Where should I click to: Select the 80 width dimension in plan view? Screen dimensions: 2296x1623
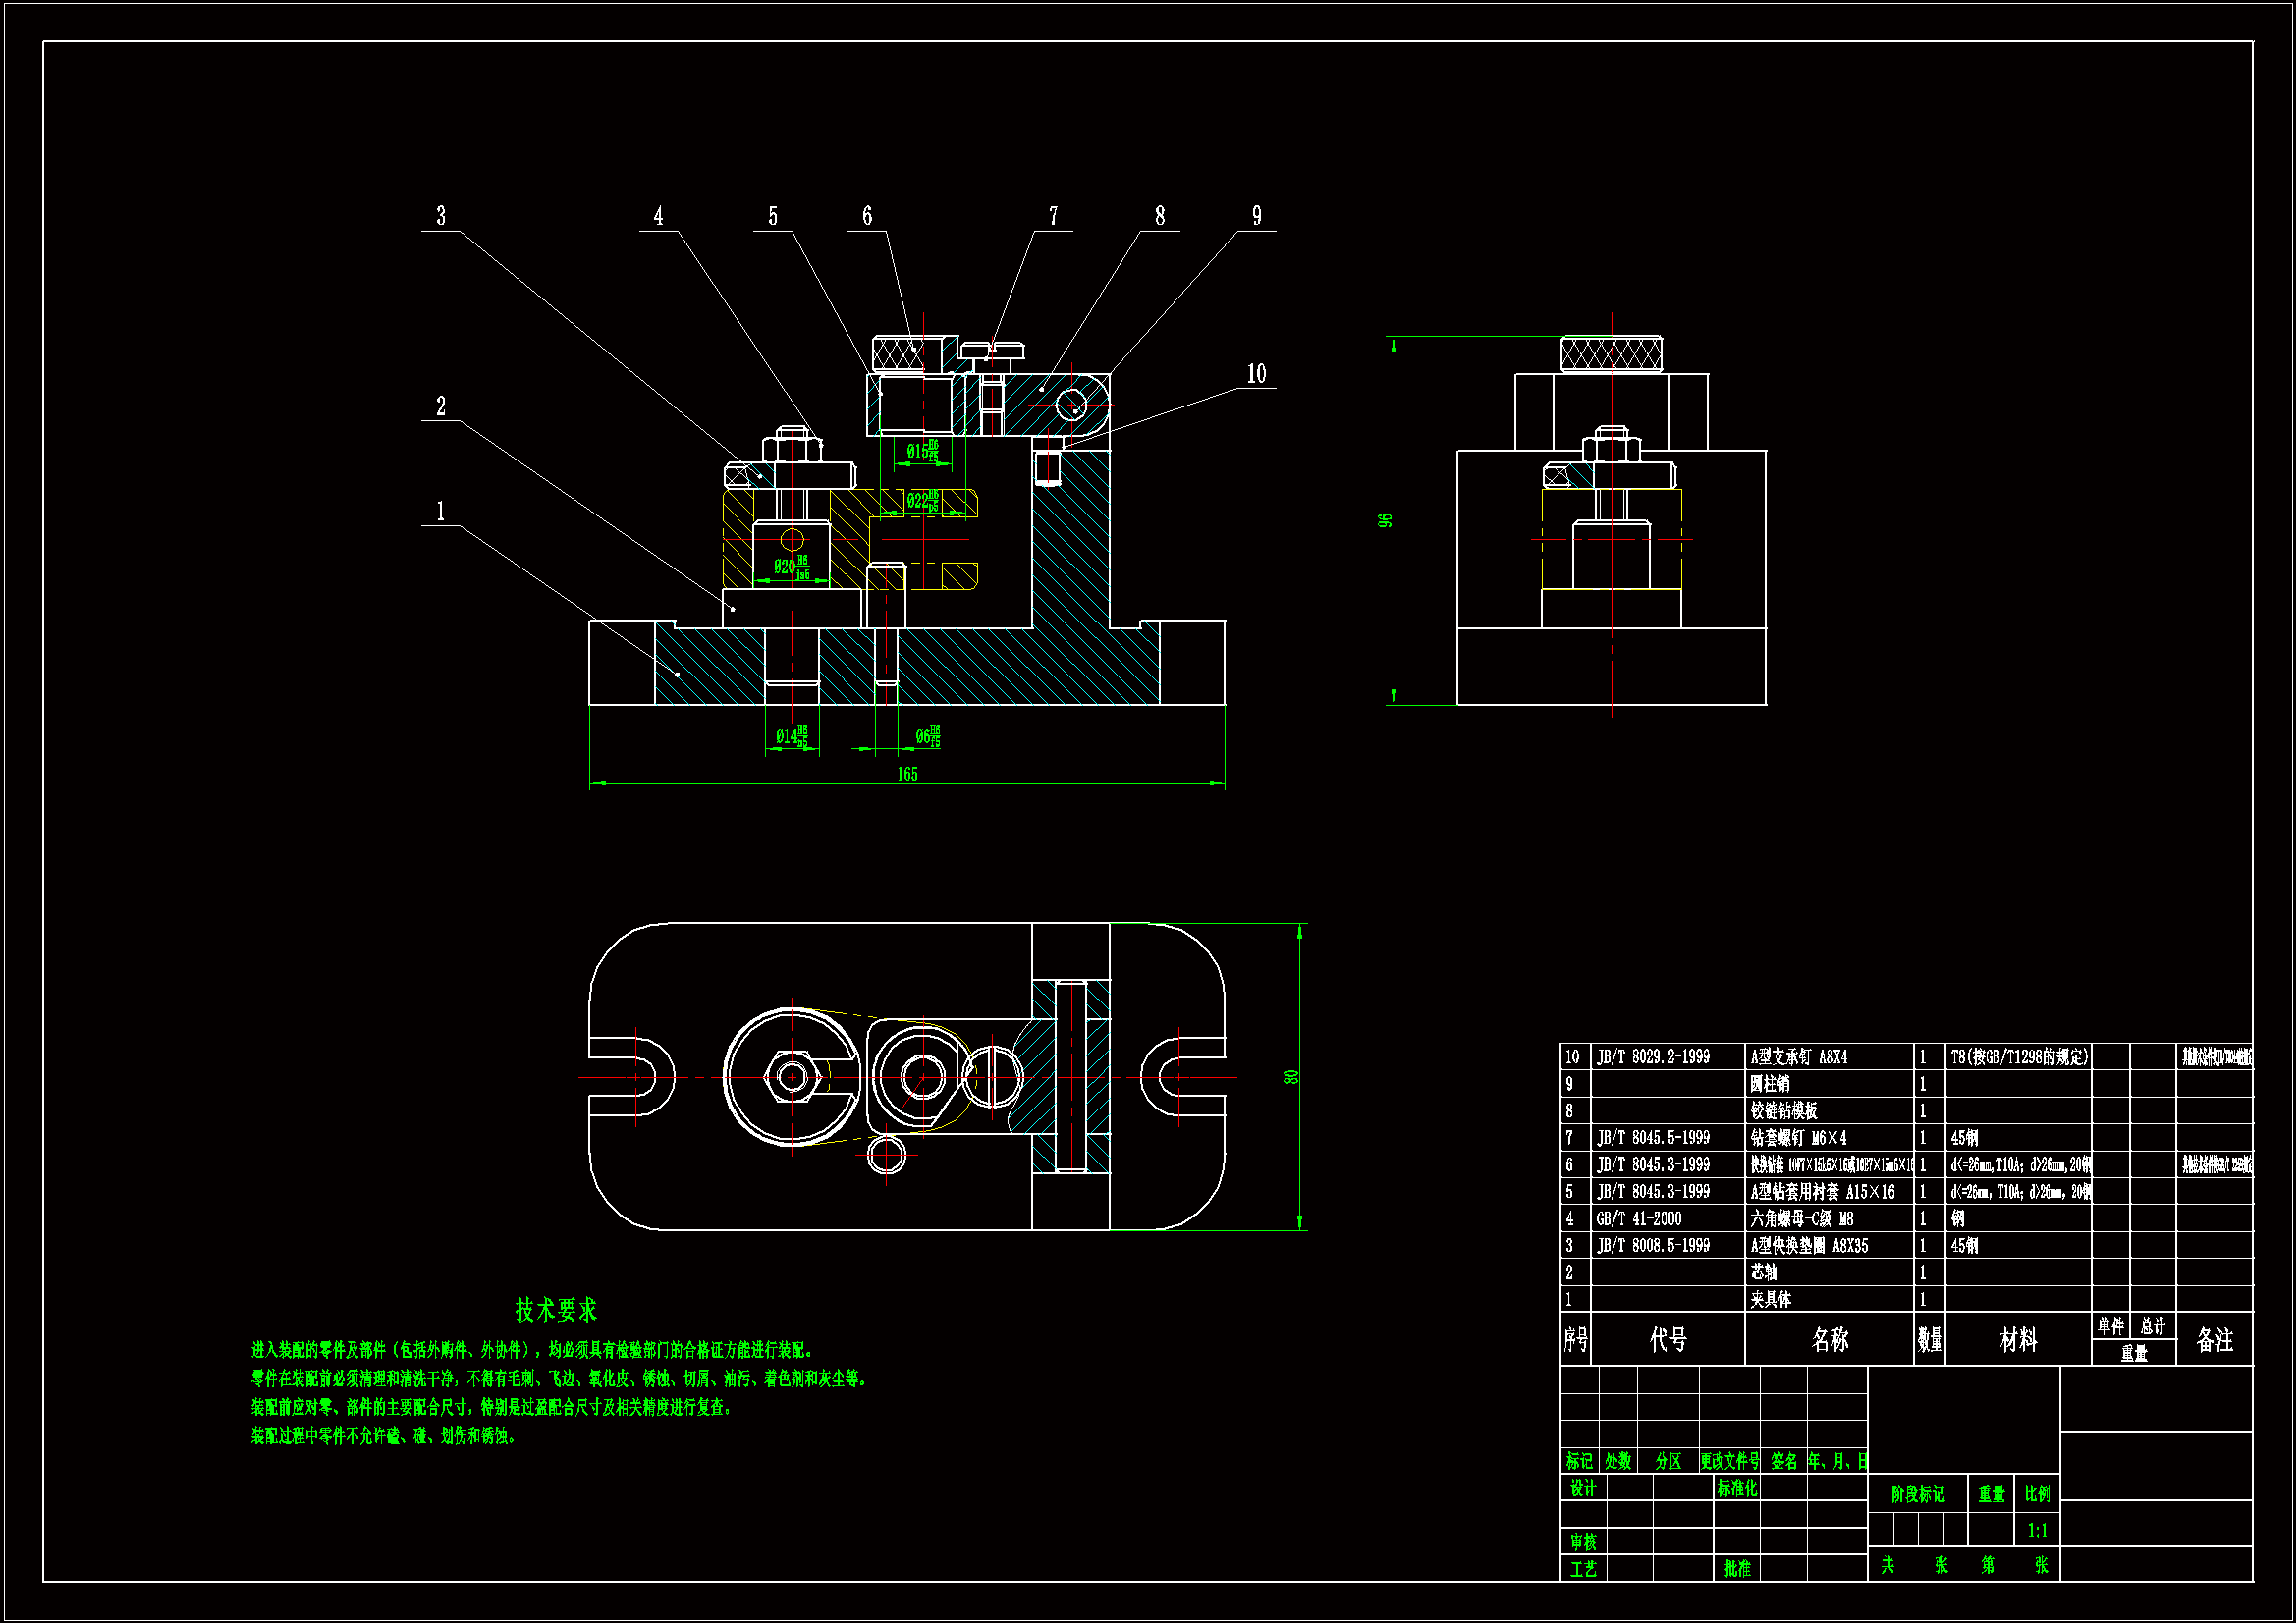pyautogui.click(x=1291, y=1077)
